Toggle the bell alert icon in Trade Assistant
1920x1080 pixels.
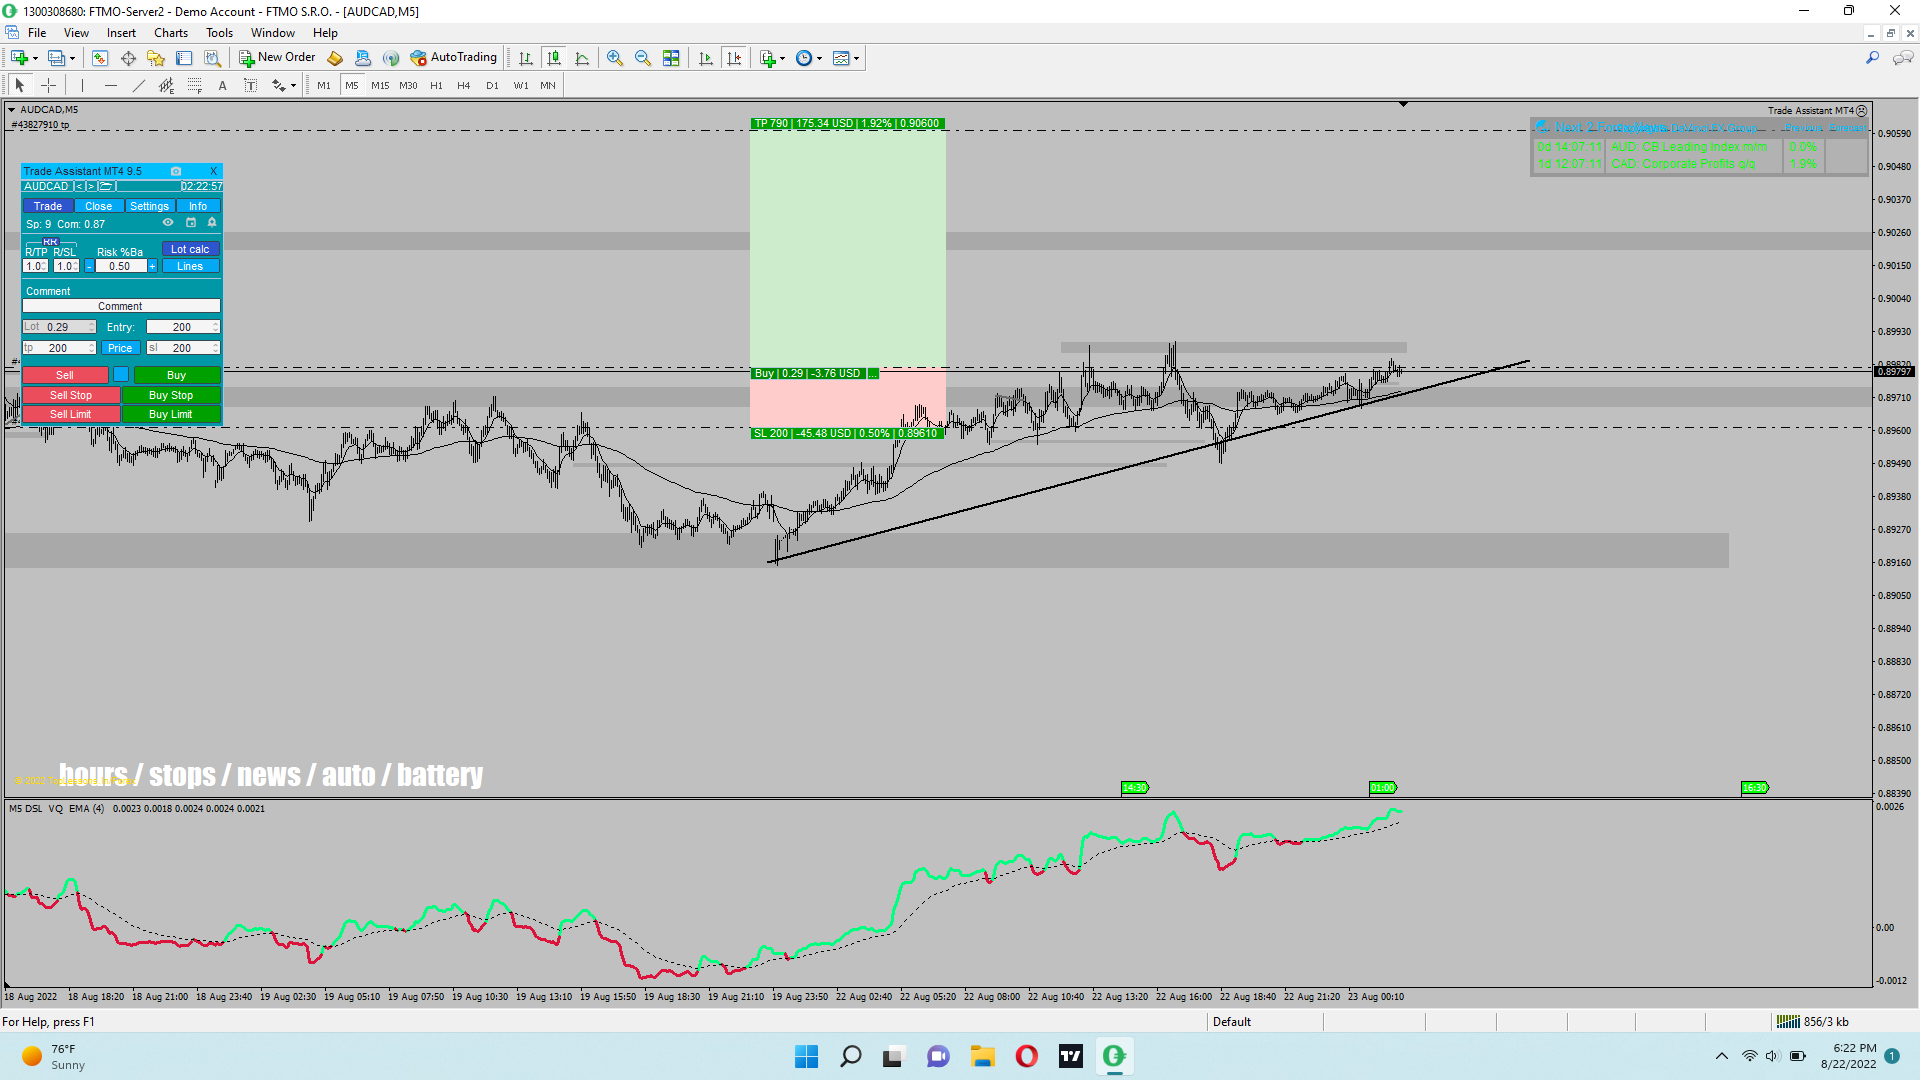[x=212, y=223]
